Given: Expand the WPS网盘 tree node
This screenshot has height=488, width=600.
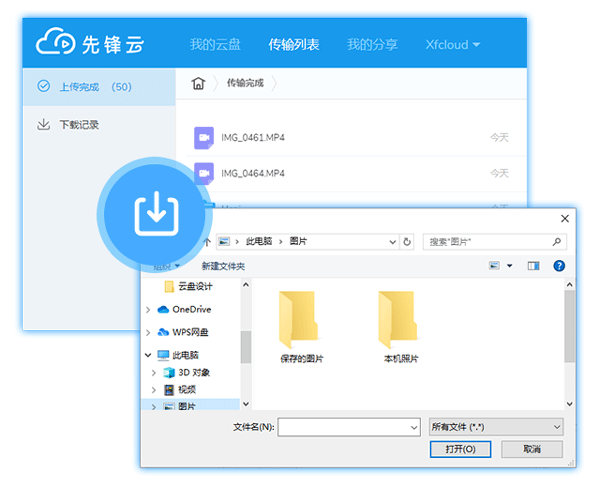Looking at the screenshot, I should pyautogui.click(x=149, y=332).
